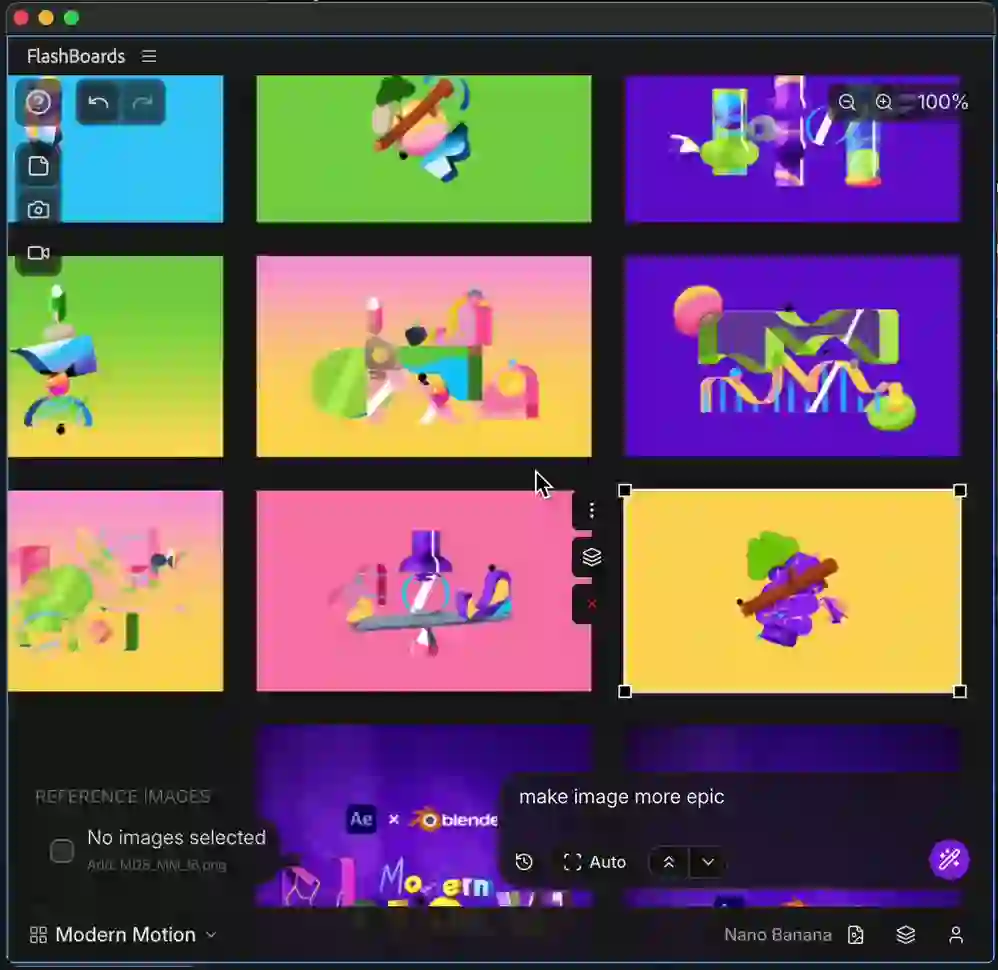Open the FlashBoards hamburger menu

click(149, 56)
